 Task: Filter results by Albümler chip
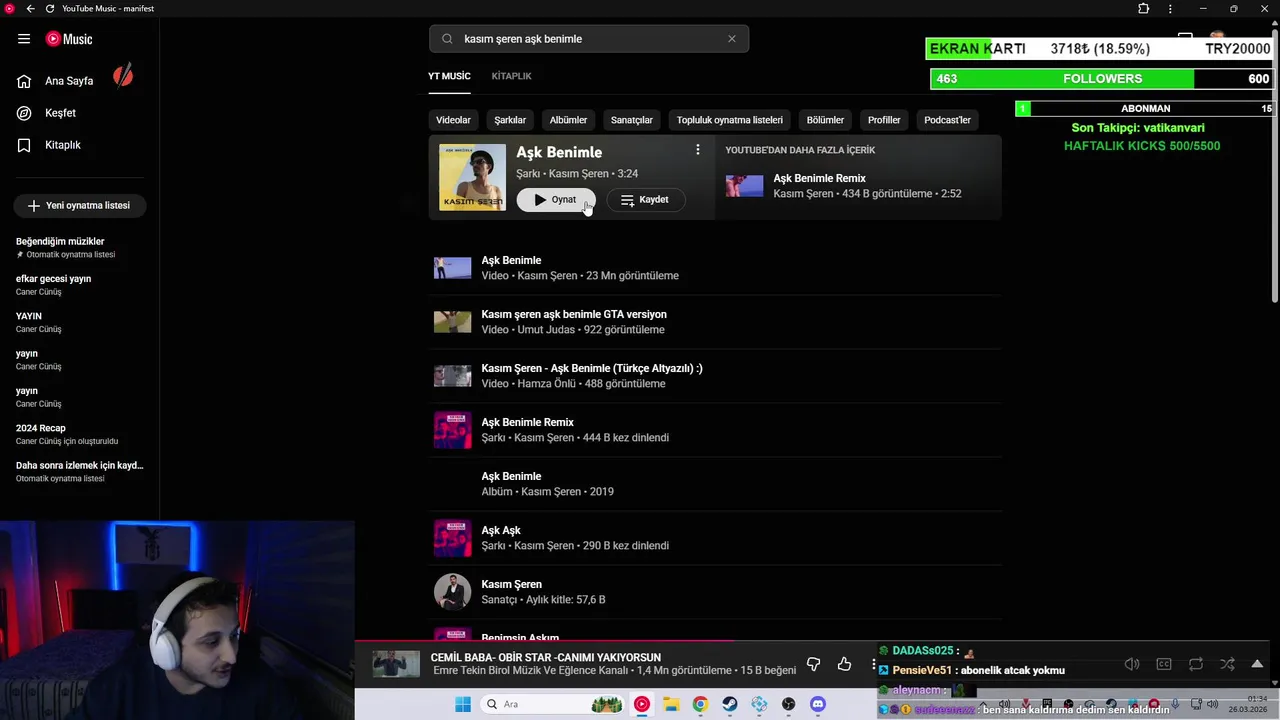(x=568, y=120)
